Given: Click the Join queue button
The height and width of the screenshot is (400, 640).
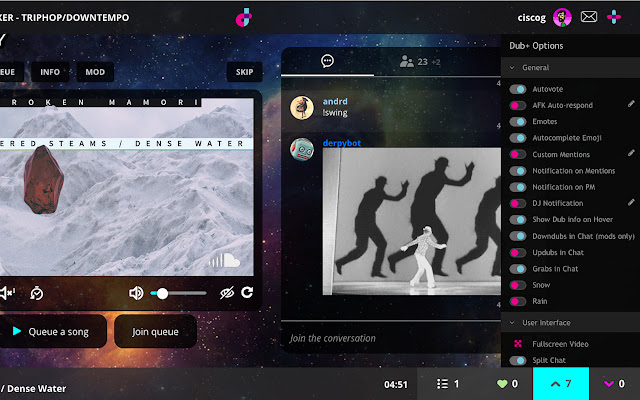Looking at the screenshot, I should [155, 331].
